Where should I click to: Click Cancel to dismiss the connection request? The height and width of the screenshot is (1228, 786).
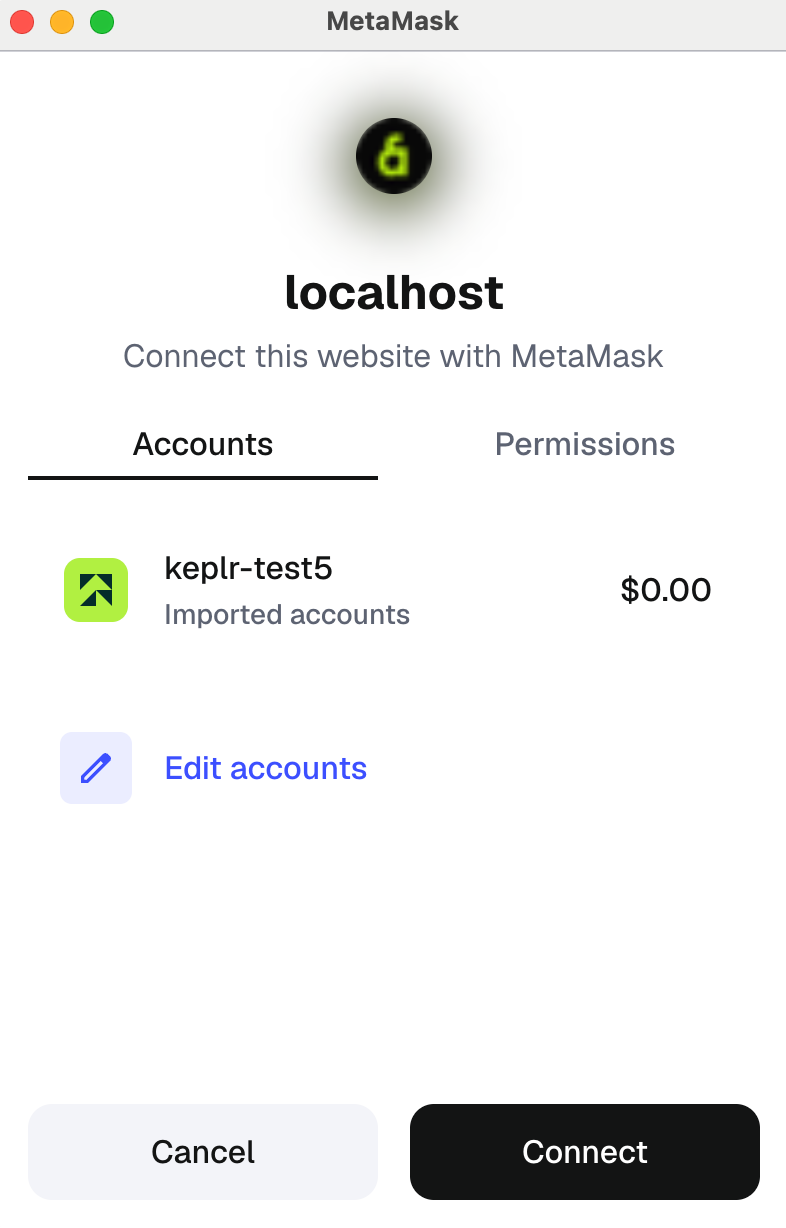tap(202, 1152)
